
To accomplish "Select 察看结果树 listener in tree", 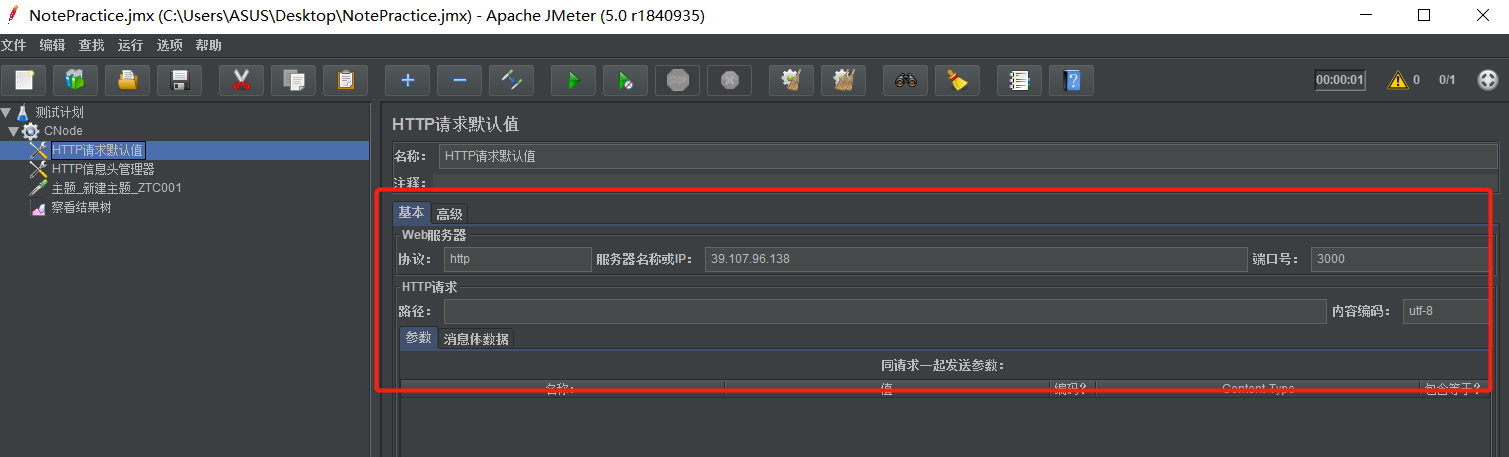I will click(81, 208).
